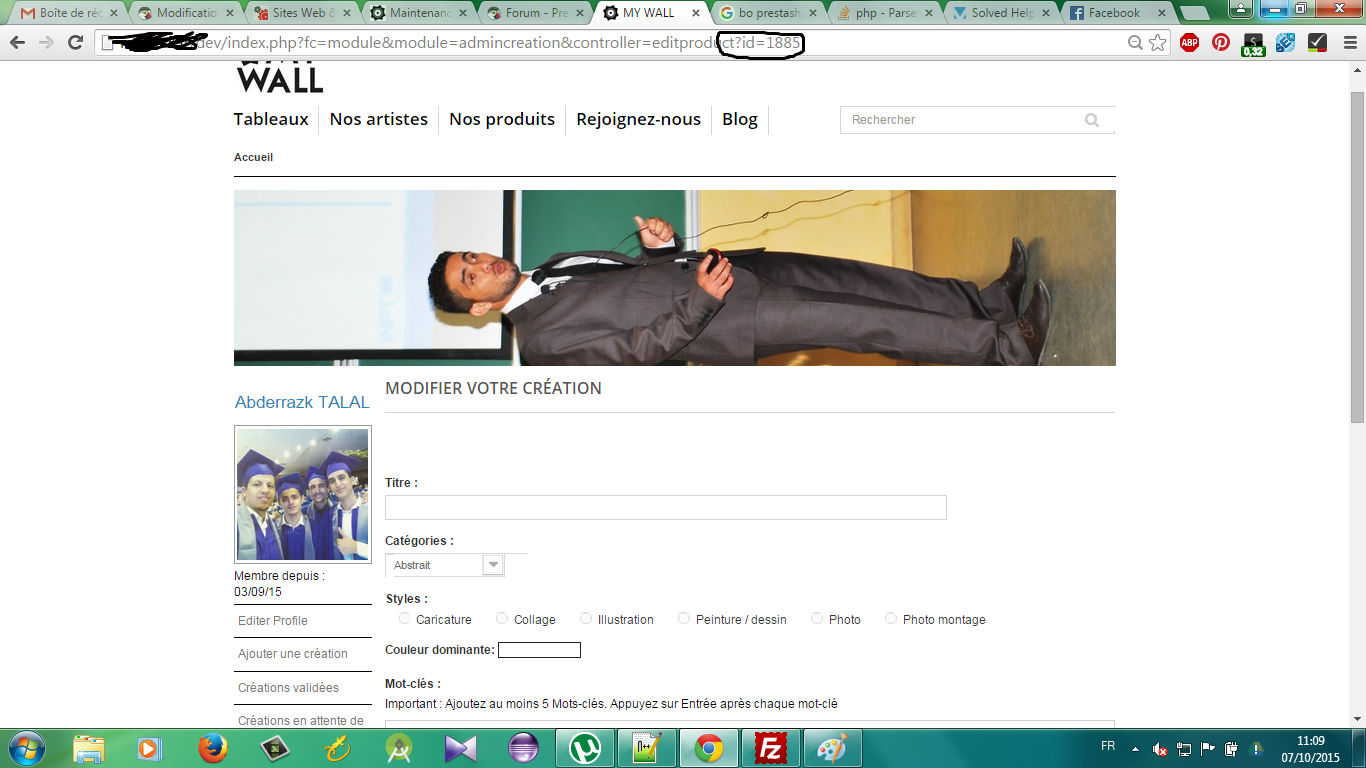Viewport: 1366px width, 768px height.
Task: Switch to the Boîte de réception Gmail tab
Action: pos(69,13)
